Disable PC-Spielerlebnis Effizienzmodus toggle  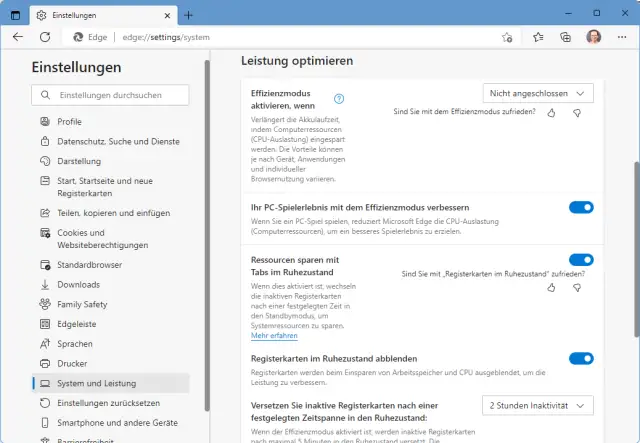pyautogui.click(x=581, y=207)
